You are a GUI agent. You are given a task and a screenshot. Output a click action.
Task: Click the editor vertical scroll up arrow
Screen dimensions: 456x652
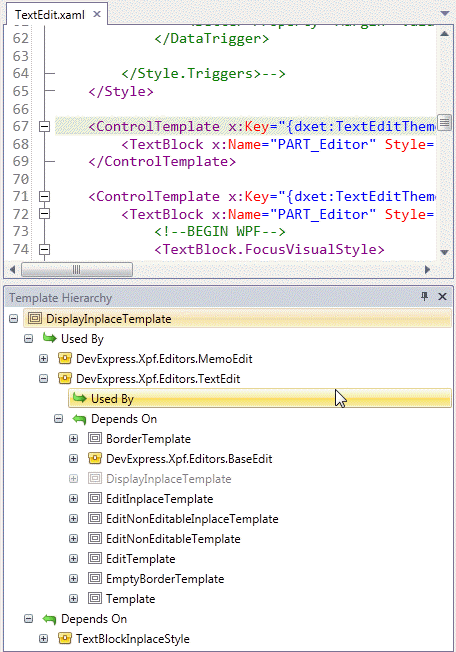tap(444, 34)
